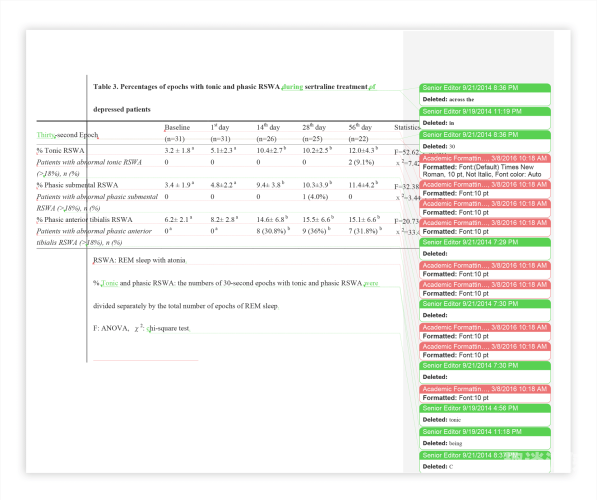Click the '10.2±2.5' cell
Image resolution: width=597 pixels, height=500 pixels.
(x=318, y=150)
